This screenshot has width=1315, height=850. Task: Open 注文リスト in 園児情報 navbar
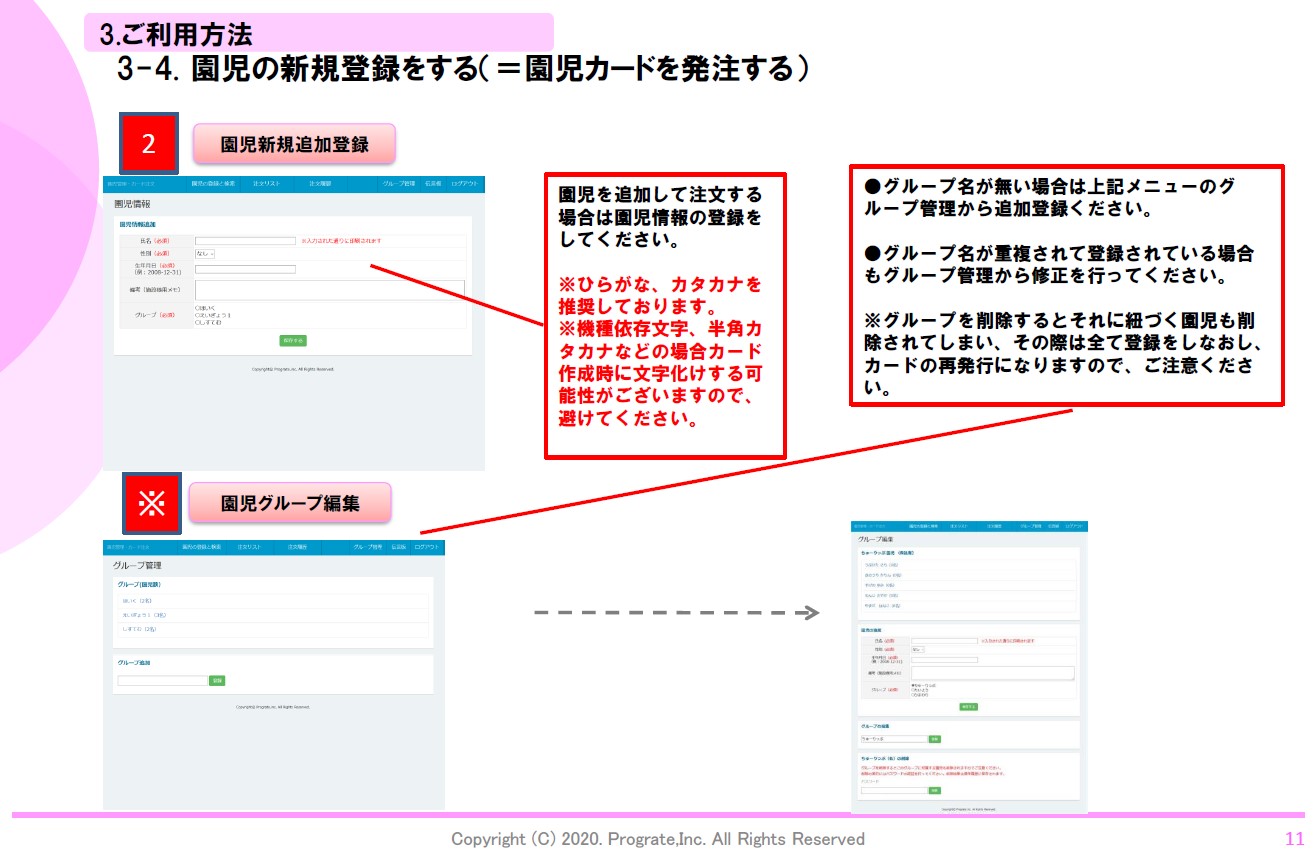[267, 184]
